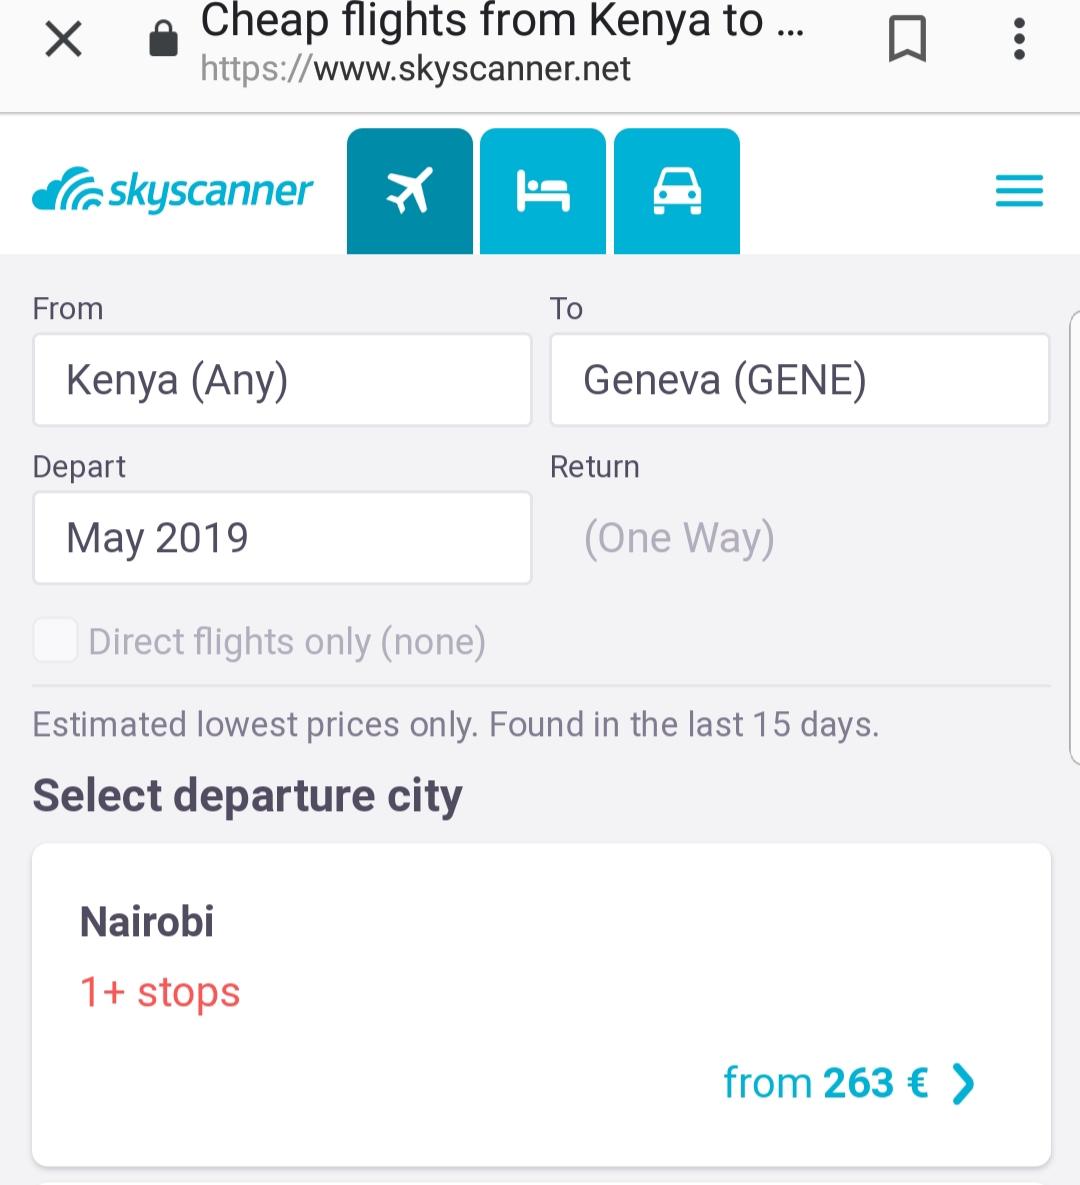Edit the From field Kenya (Any)

click(282, 380)
